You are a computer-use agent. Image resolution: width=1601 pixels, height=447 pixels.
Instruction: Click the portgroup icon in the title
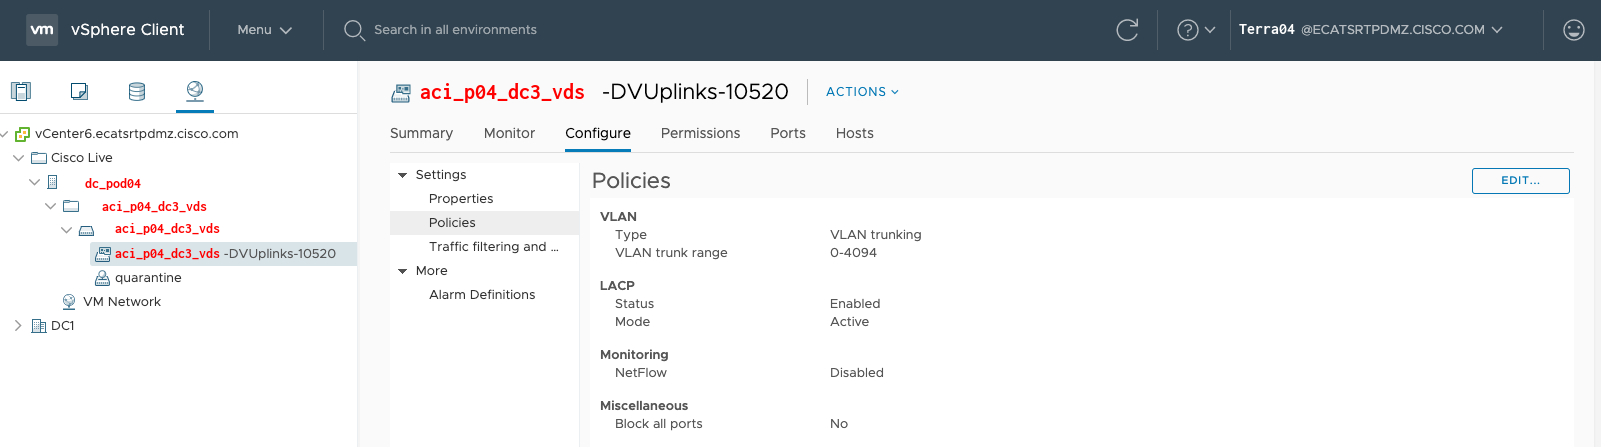point(401,93)
